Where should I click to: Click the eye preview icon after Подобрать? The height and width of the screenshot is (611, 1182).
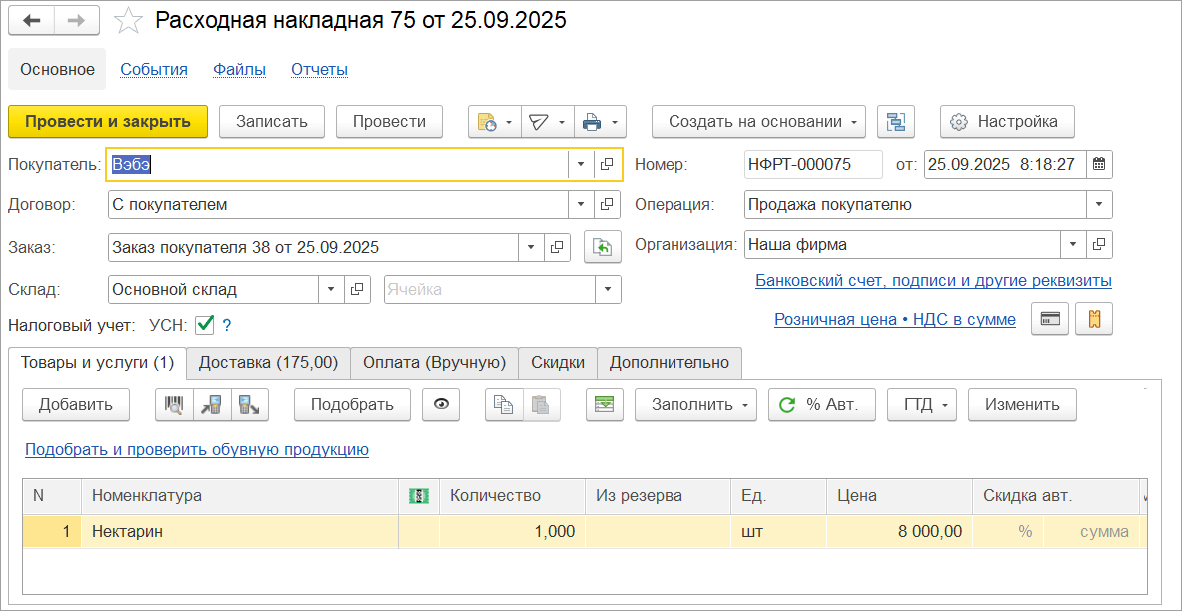tap(441, 404)
